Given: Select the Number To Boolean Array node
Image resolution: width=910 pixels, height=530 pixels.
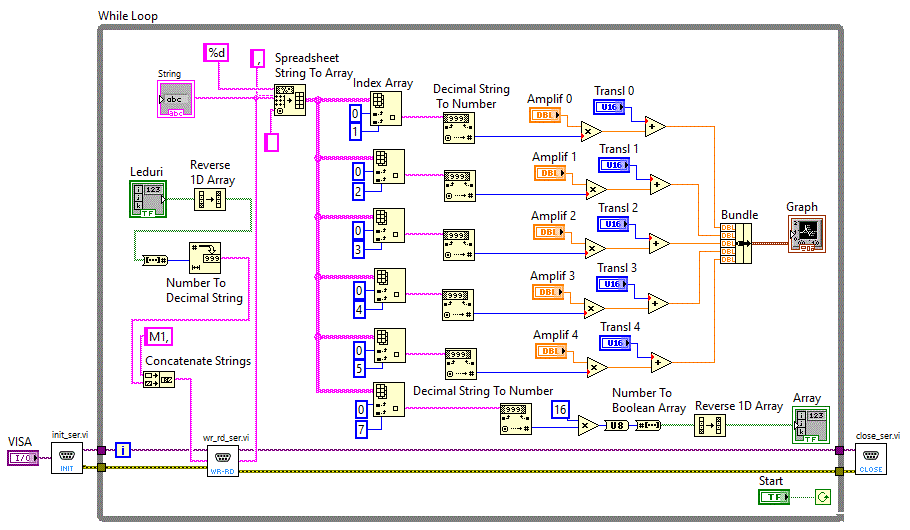Looking at the screenshot, I should [646, 425].
